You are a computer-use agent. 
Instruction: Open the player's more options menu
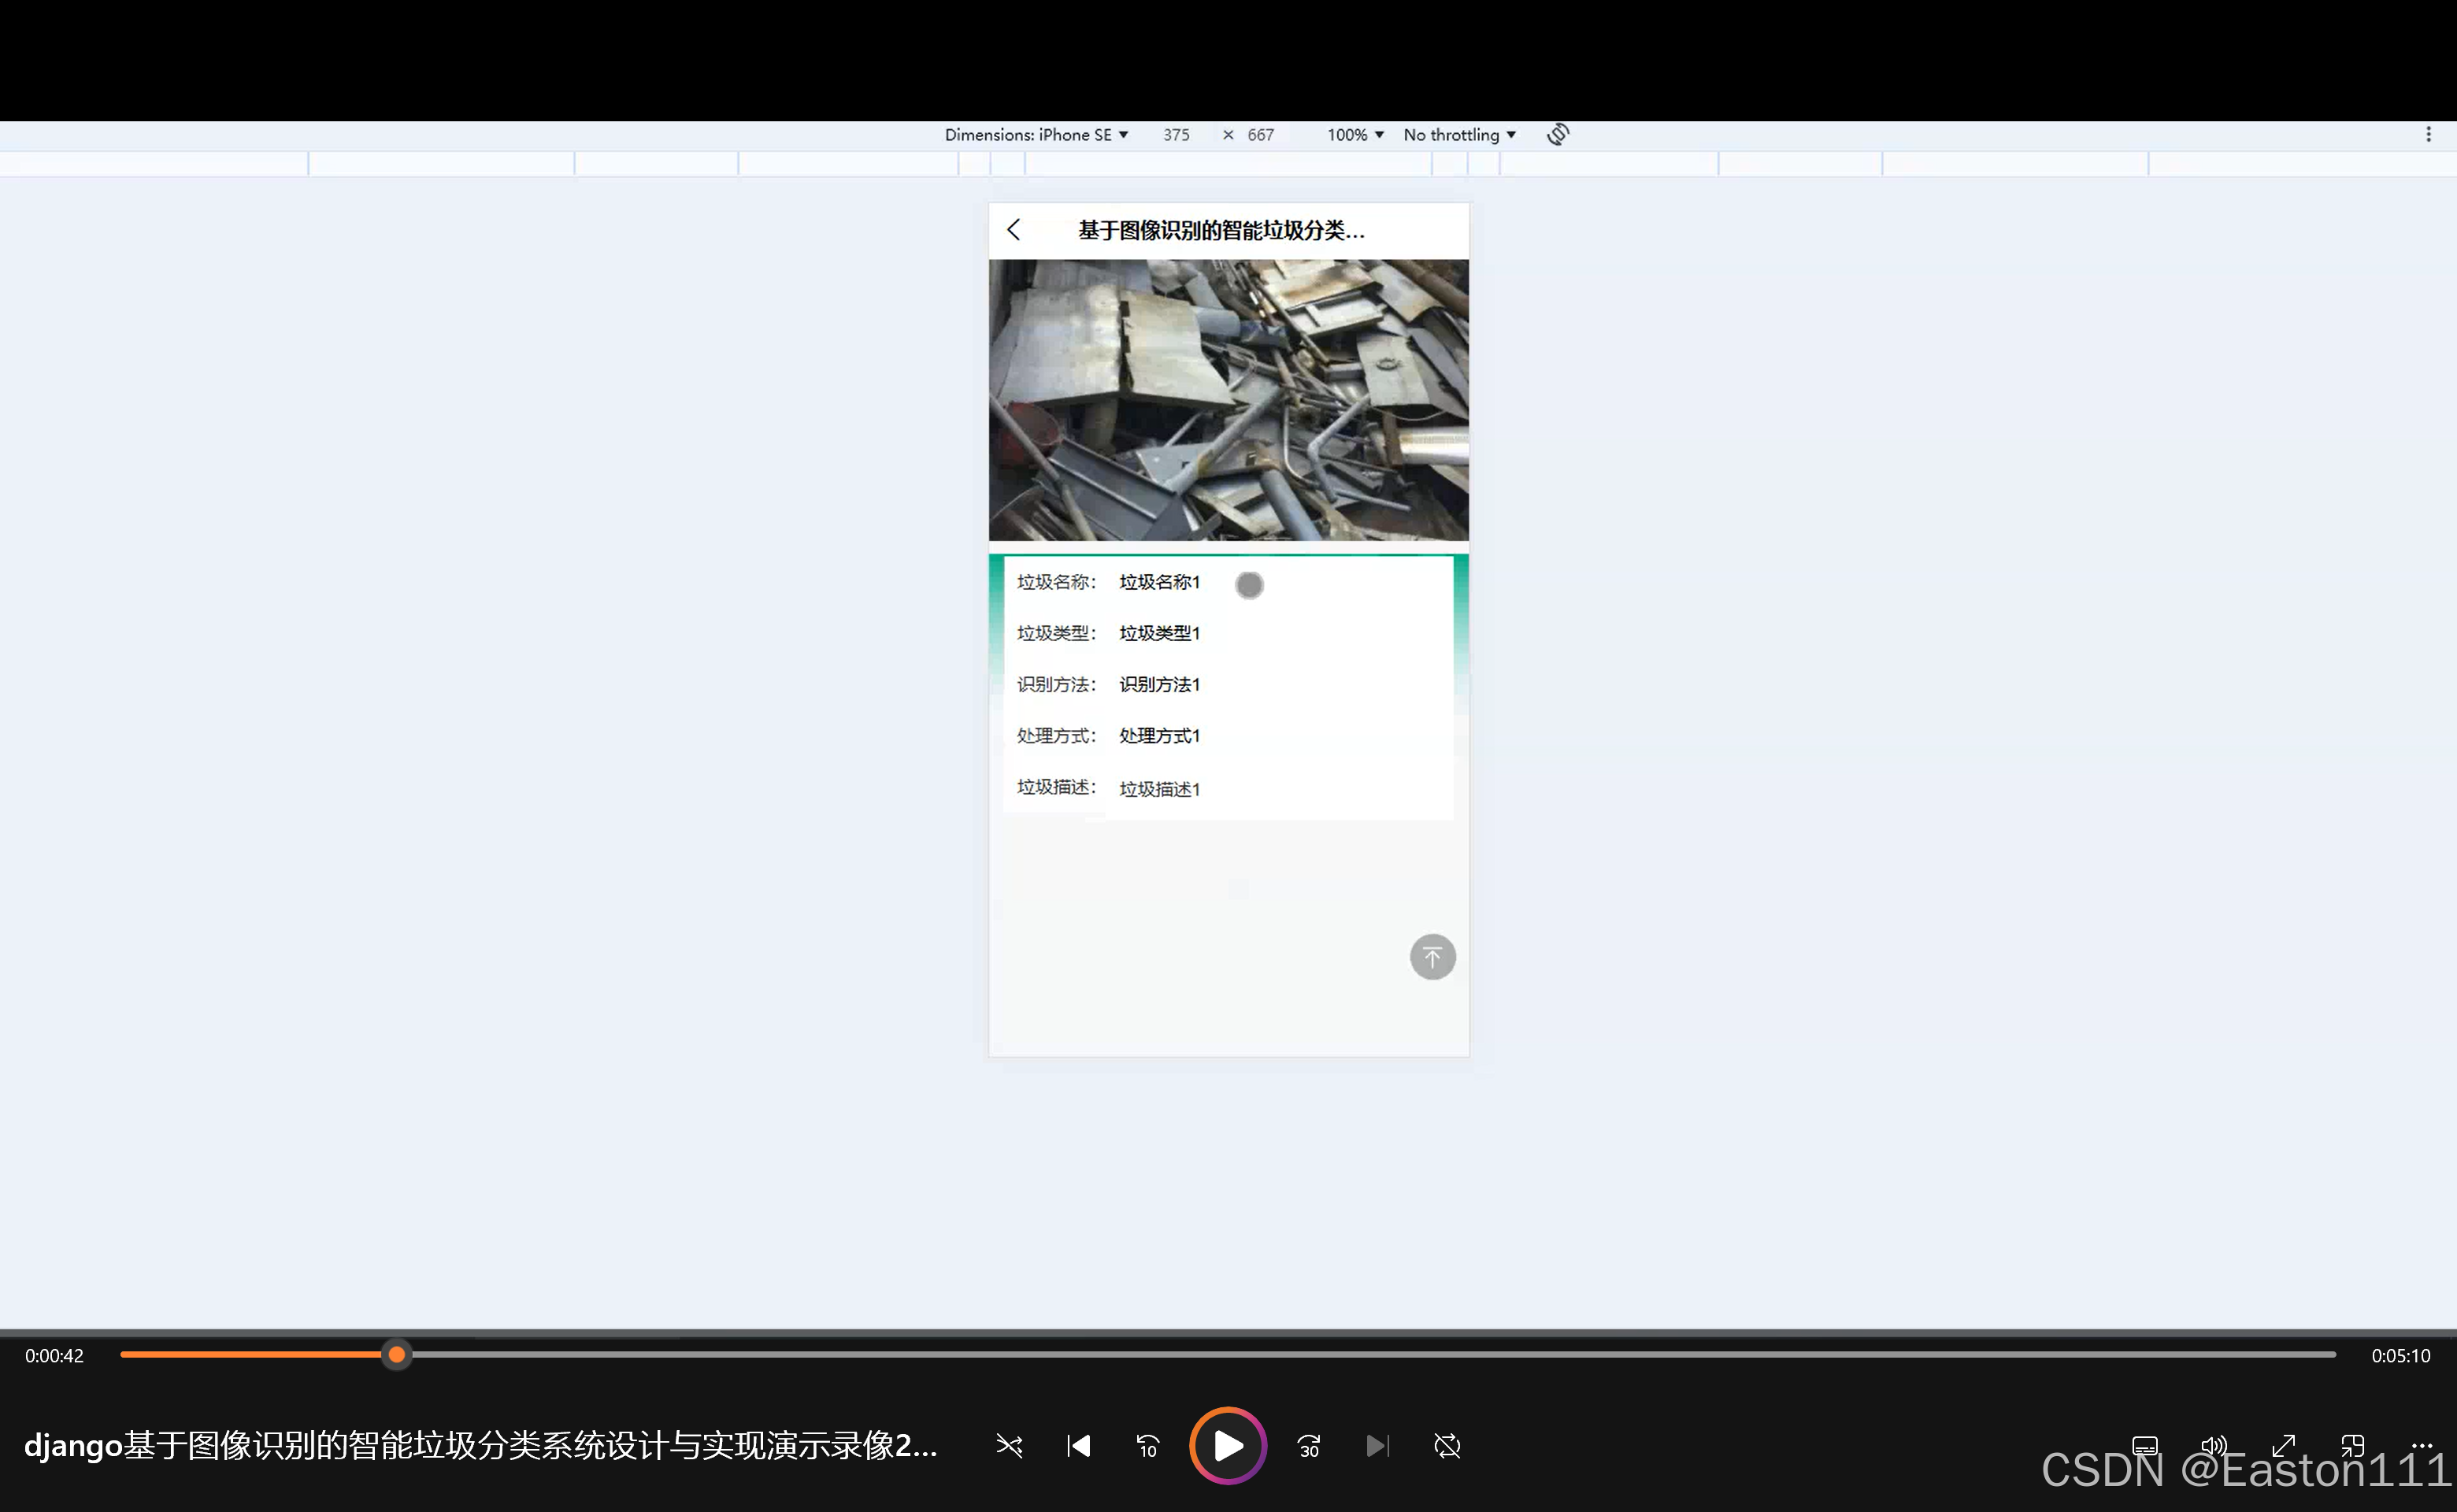pyautogui.click(x=2422, y=1446)
